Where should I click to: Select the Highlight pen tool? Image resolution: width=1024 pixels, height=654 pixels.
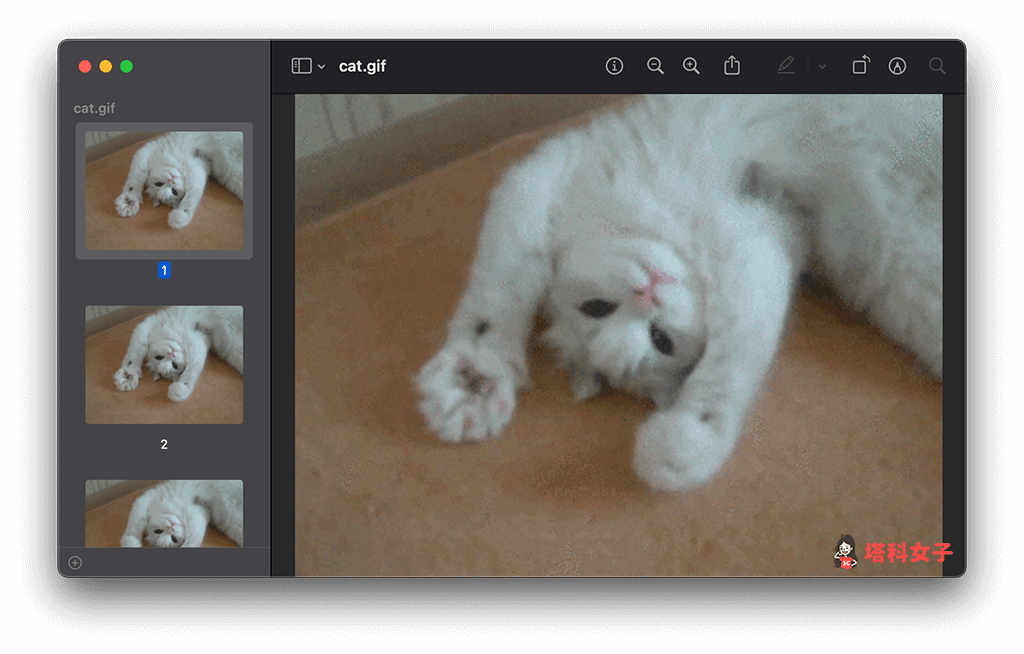tap(786, 66)
